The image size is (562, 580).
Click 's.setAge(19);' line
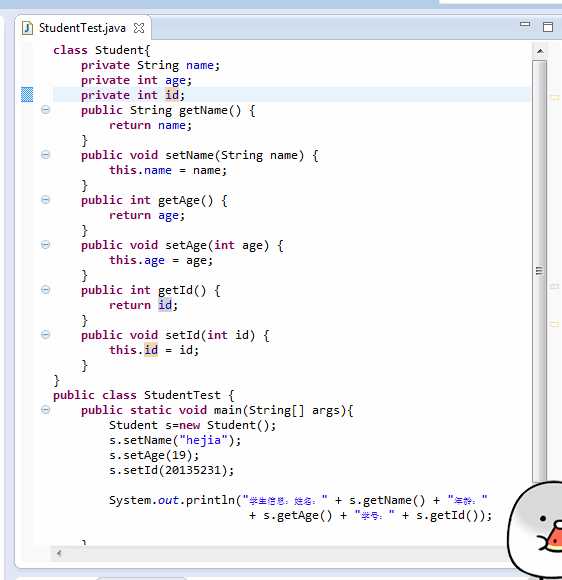coord(154,455)
